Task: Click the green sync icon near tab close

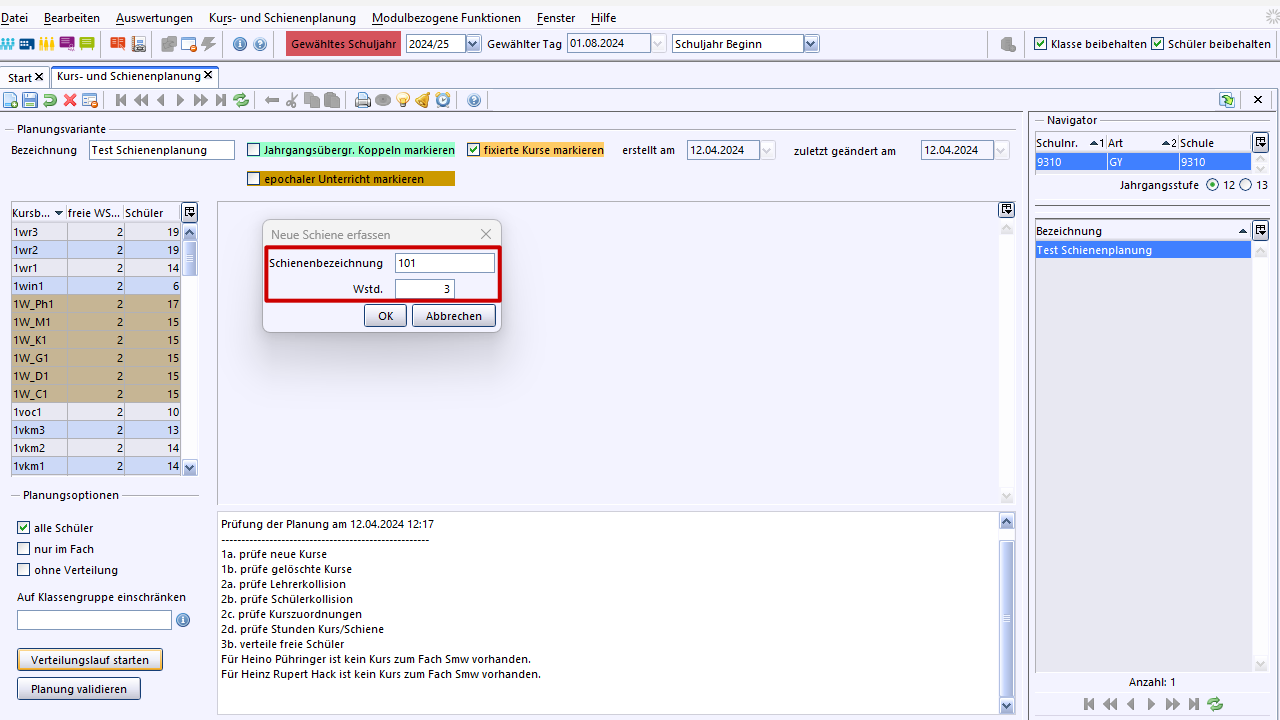Action: click(x=1227, y=100)
